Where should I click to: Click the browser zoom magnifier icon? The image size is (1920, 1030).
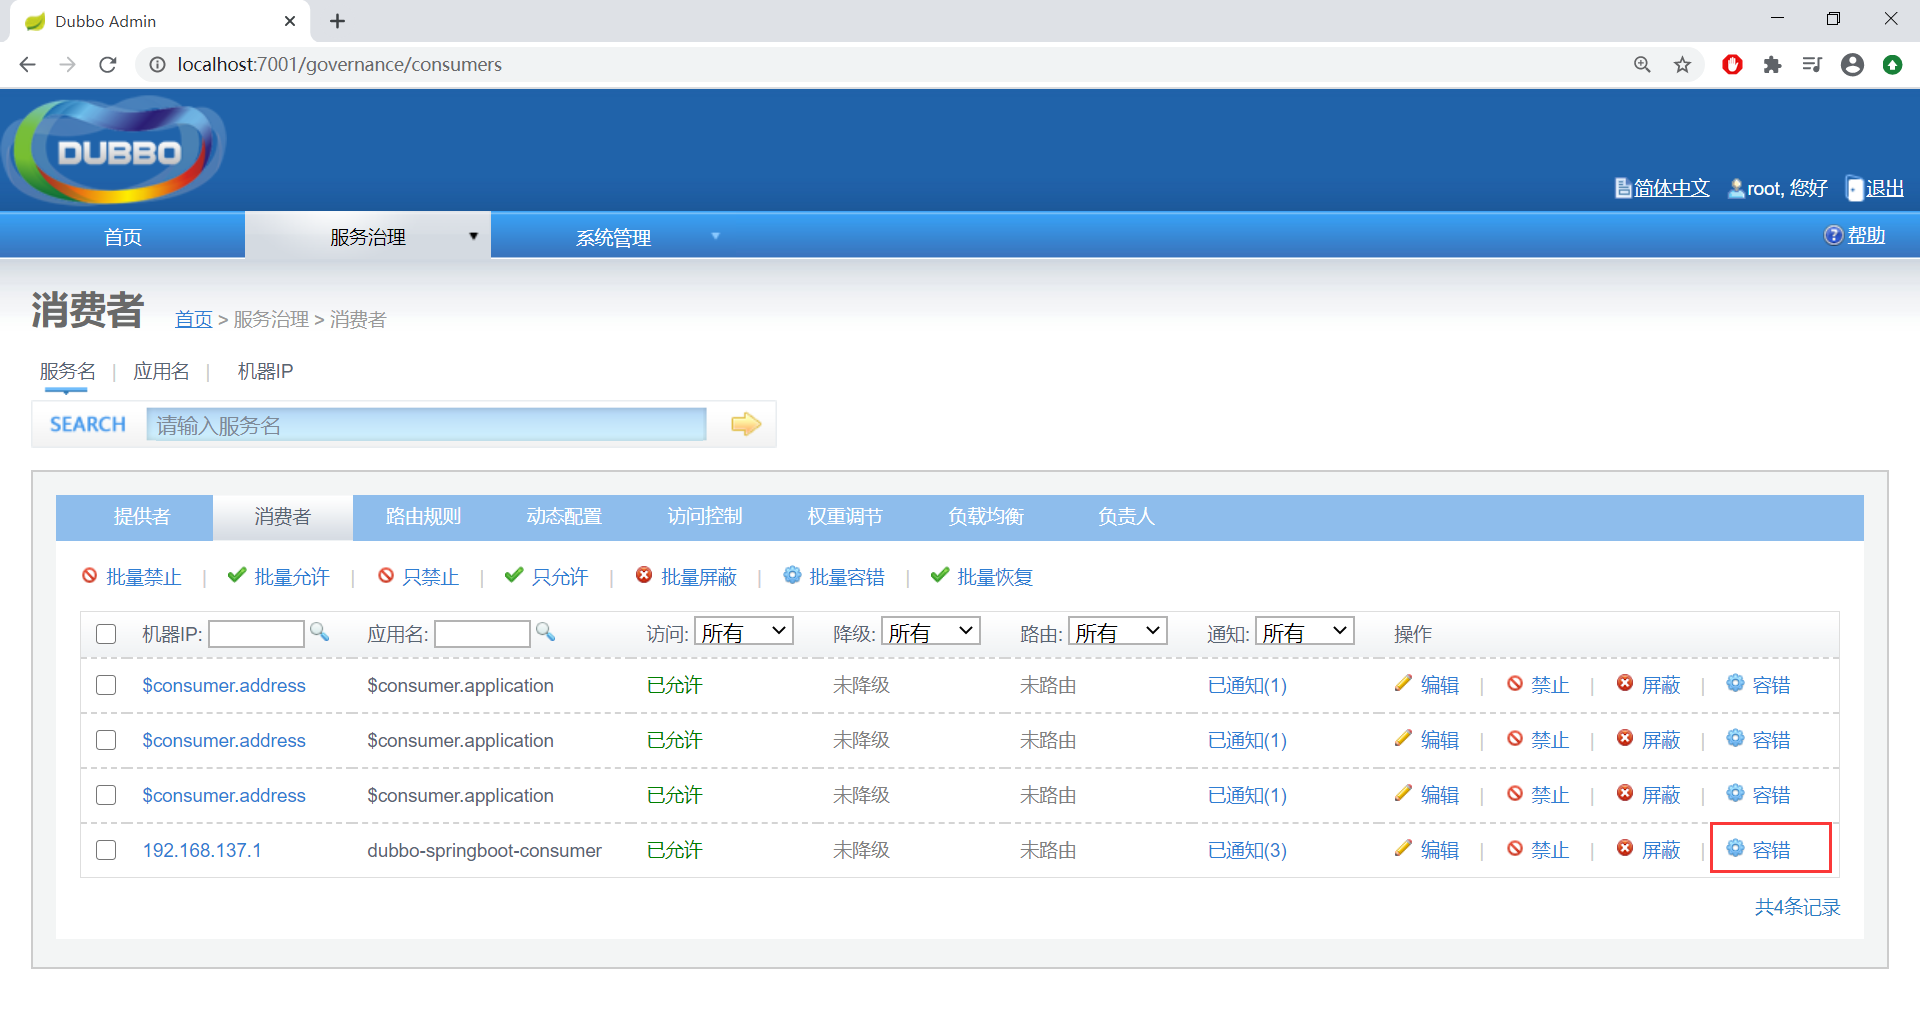(1642, 65)
